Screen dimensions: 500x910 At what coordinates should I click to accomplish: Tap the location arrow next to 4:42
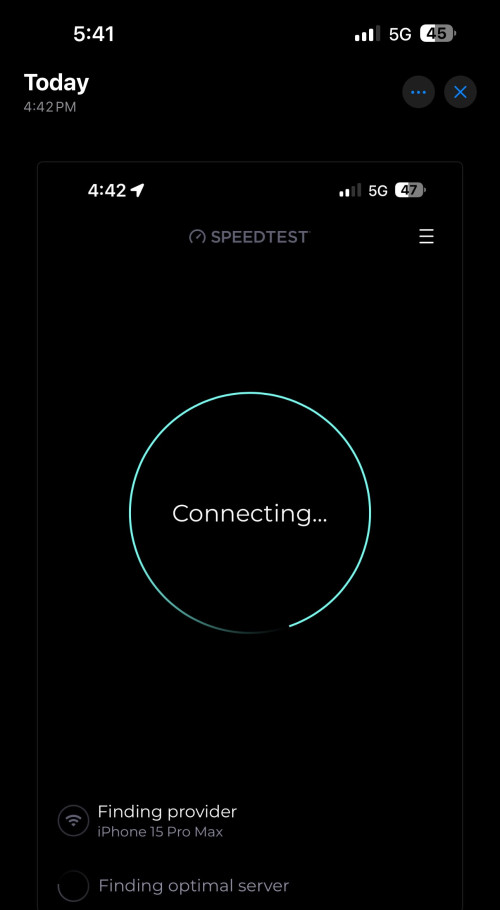click(x=137, y=190)
